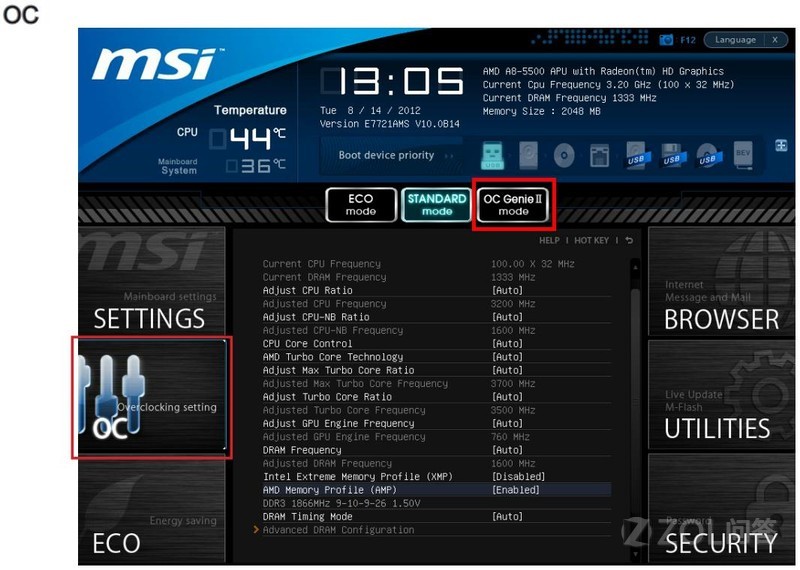Open the UTILITIES section
Image resolution: width=800 pixels, height=570 pixels.
tap(721, 395)
